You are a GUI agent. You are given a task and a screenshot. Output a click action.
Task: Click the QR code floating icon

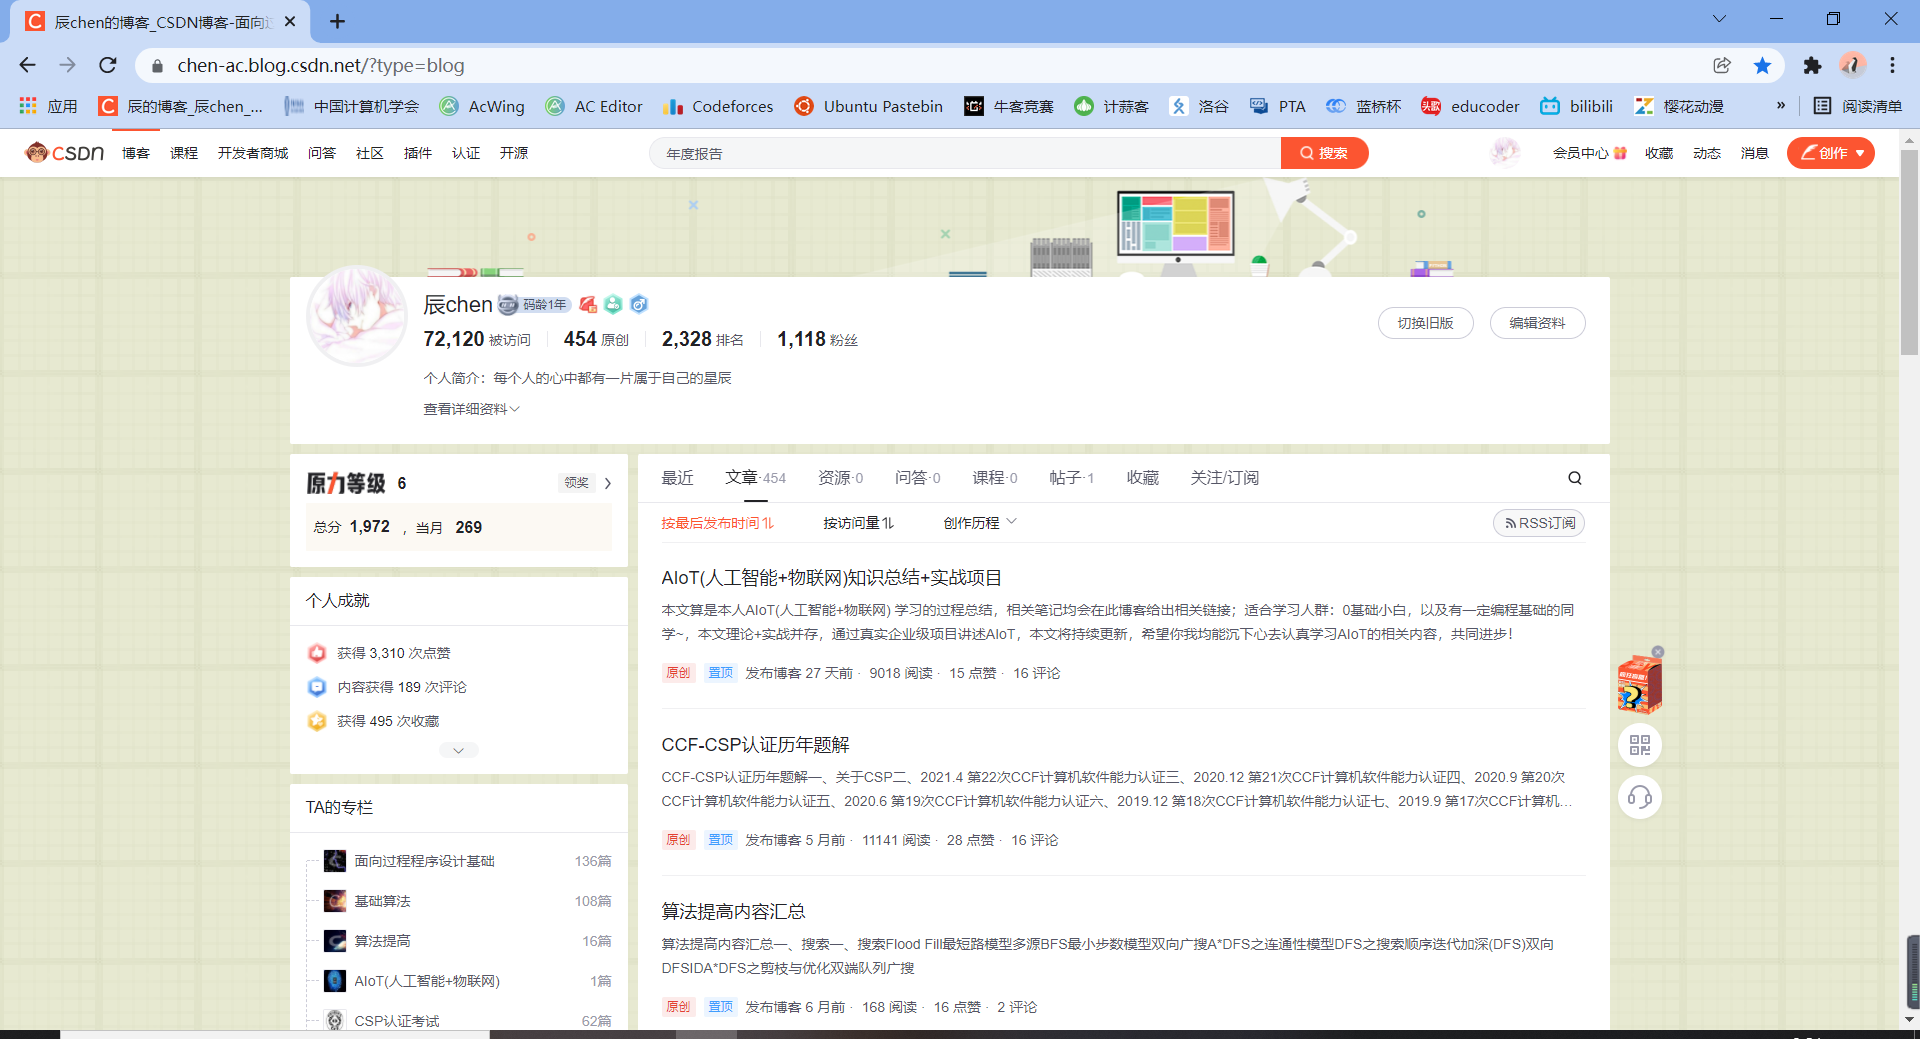[x=1640, y=745]
